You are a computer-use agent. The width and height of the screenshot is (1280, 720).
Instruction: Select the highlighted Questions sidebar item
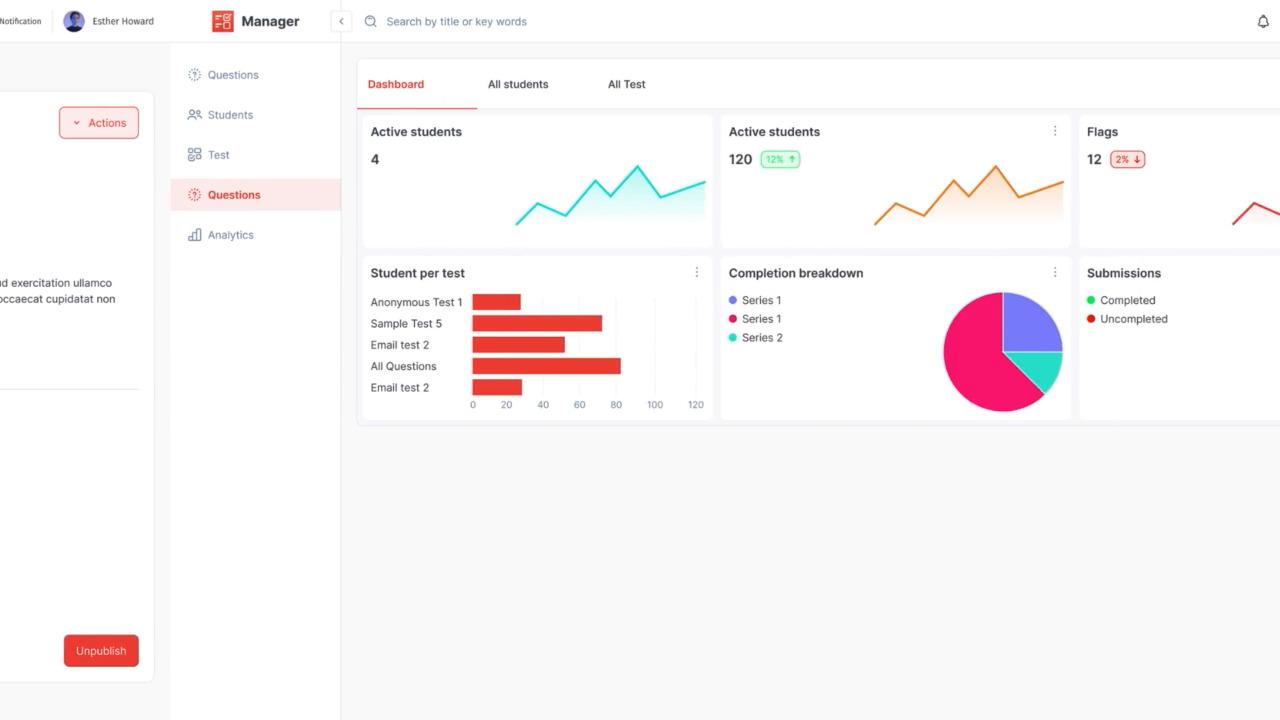(255, 195)
